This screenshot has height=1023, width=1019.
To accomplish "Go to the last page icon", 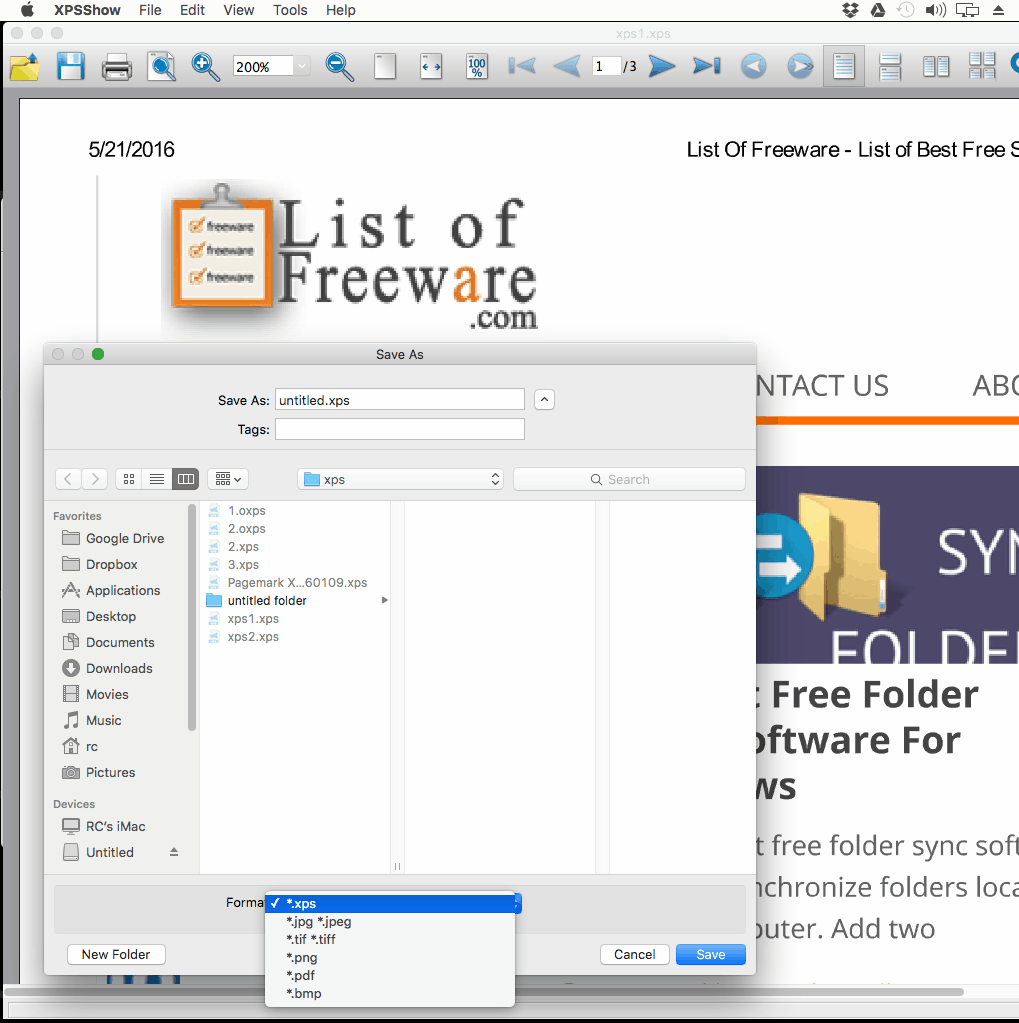I will [707, 66].
